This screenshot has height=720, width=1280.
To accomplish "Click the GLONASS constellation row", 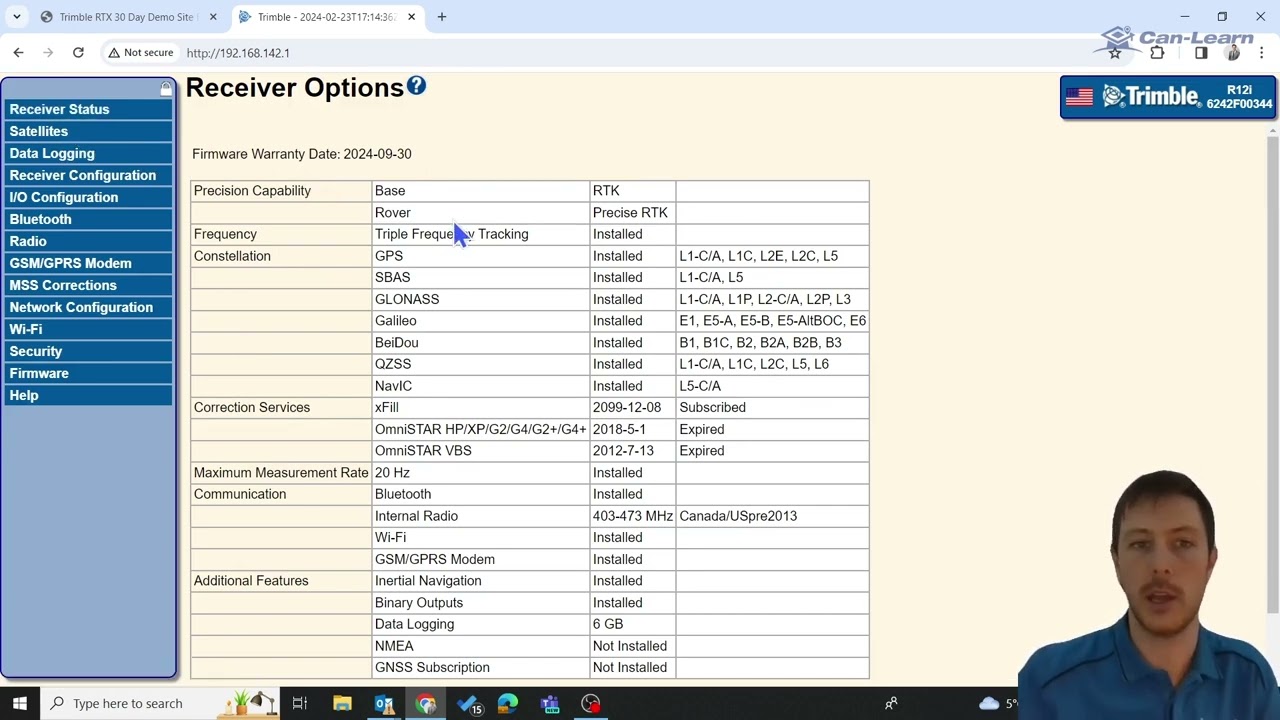I will (x=530, y=299).
